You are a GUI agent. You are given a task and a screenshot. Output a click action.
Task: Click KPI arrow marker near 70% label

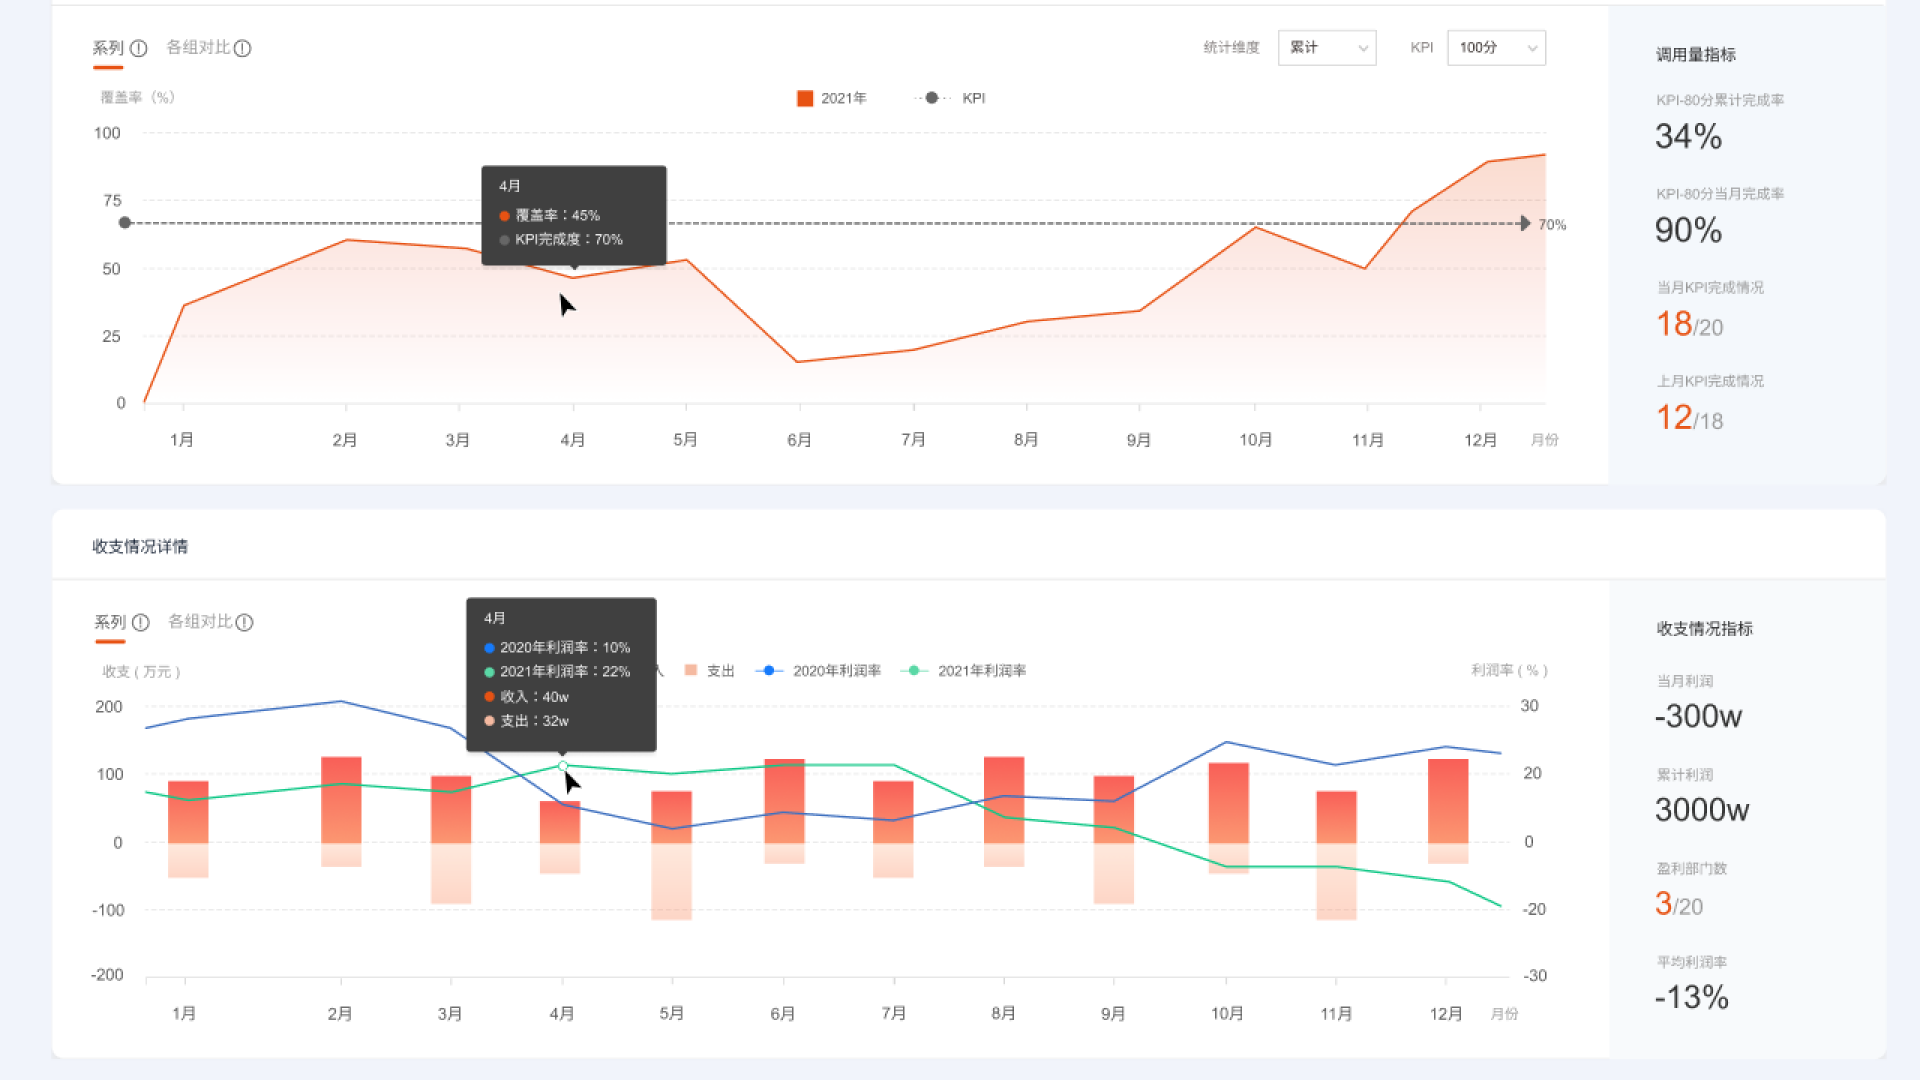[1524, 223]
